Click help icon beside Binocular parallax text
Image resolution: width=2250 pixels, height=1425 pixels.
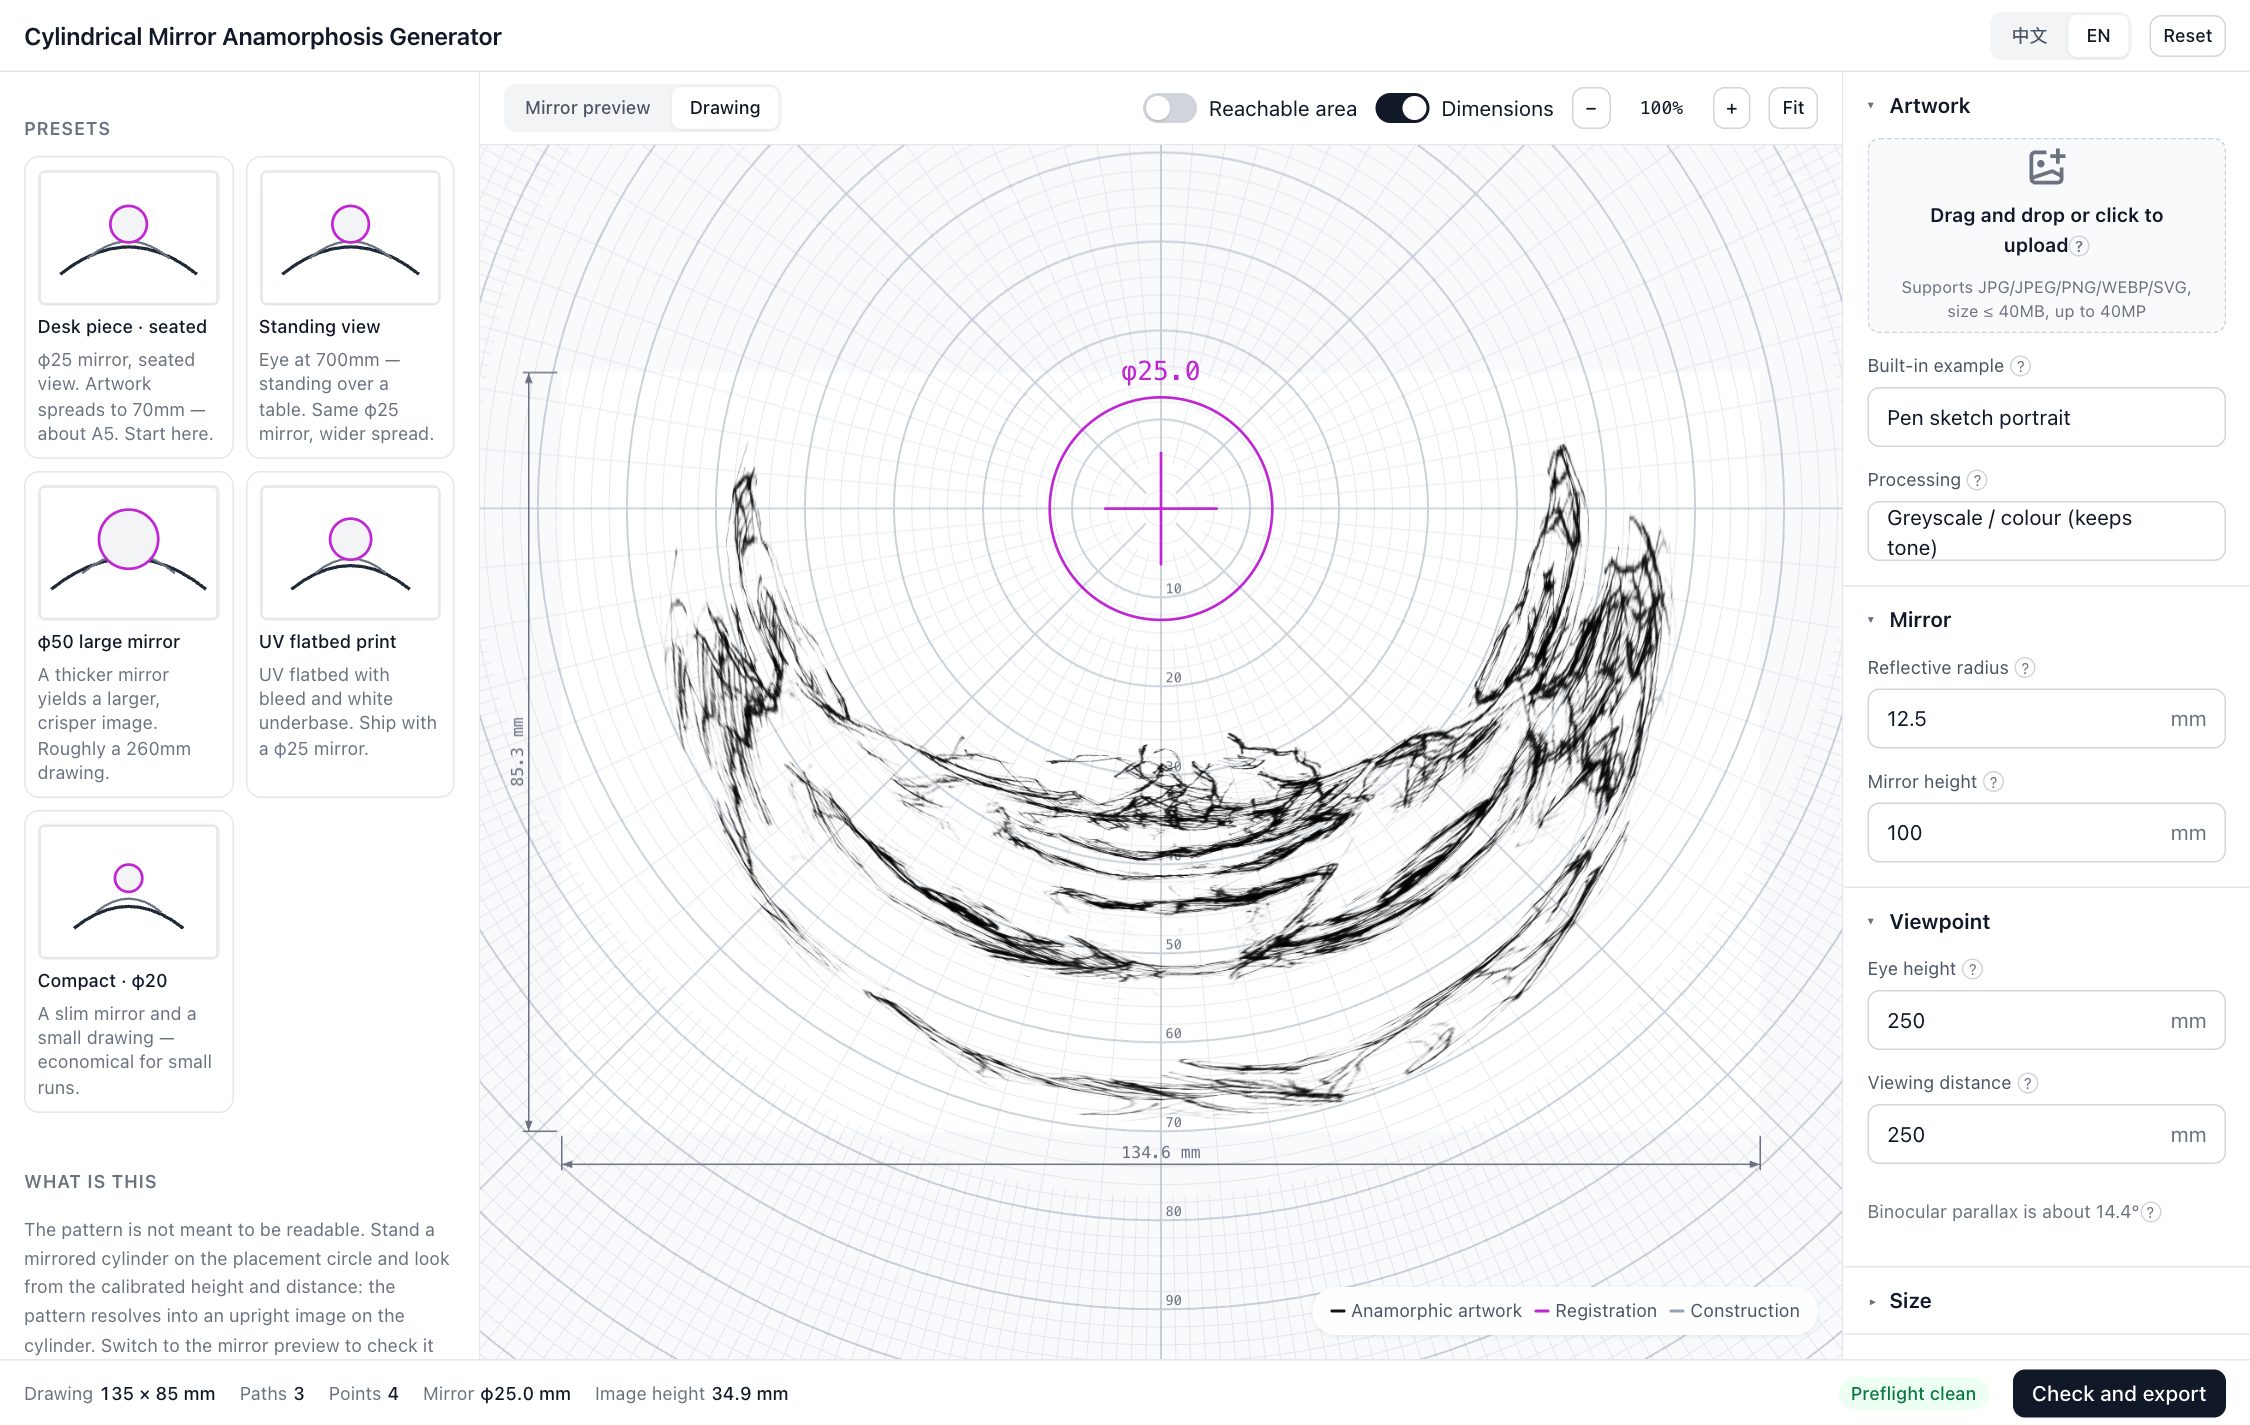pyautogui.click(x=2151, y=1212)
